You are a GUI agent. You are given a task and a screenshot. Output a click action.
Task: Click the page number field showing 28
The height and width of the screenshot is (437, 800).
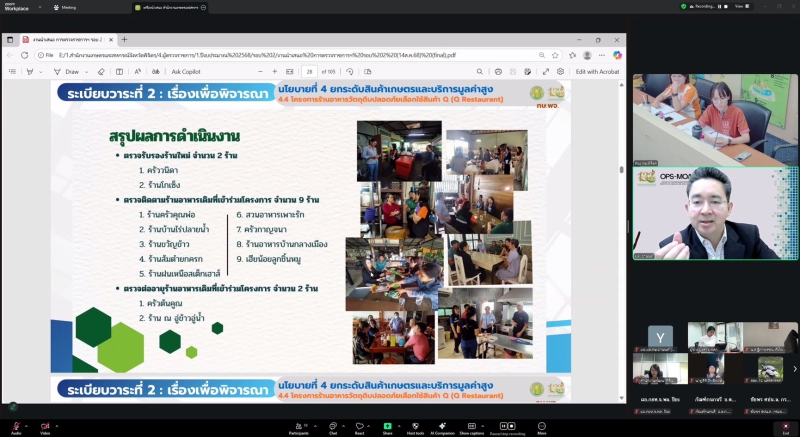[309, 72]
